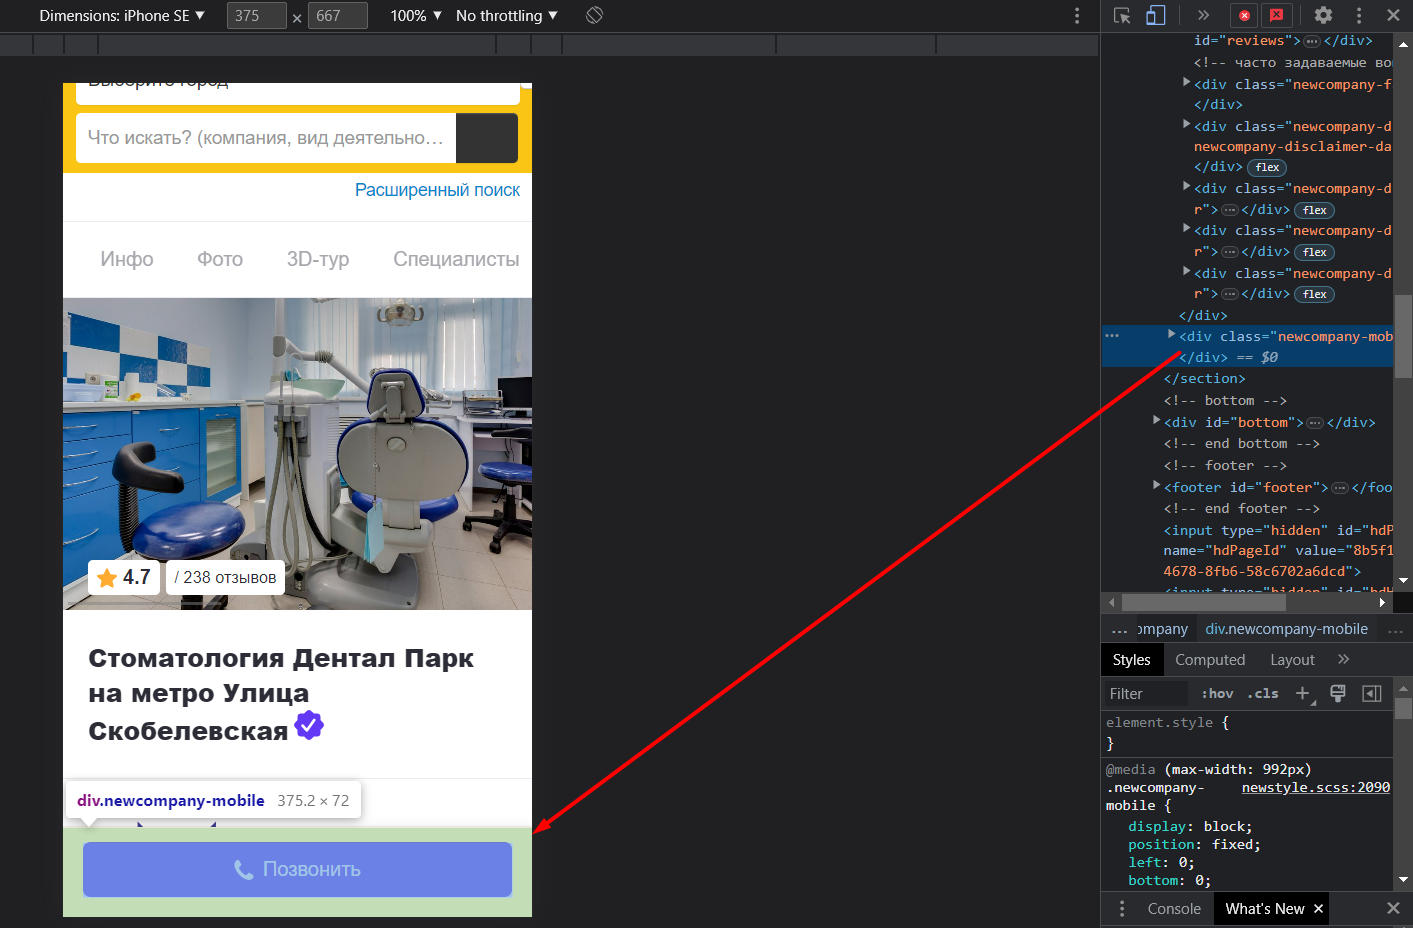
Task: Edit the display: block declaration
Action: pyautogui.click(x=1190, y=827)
